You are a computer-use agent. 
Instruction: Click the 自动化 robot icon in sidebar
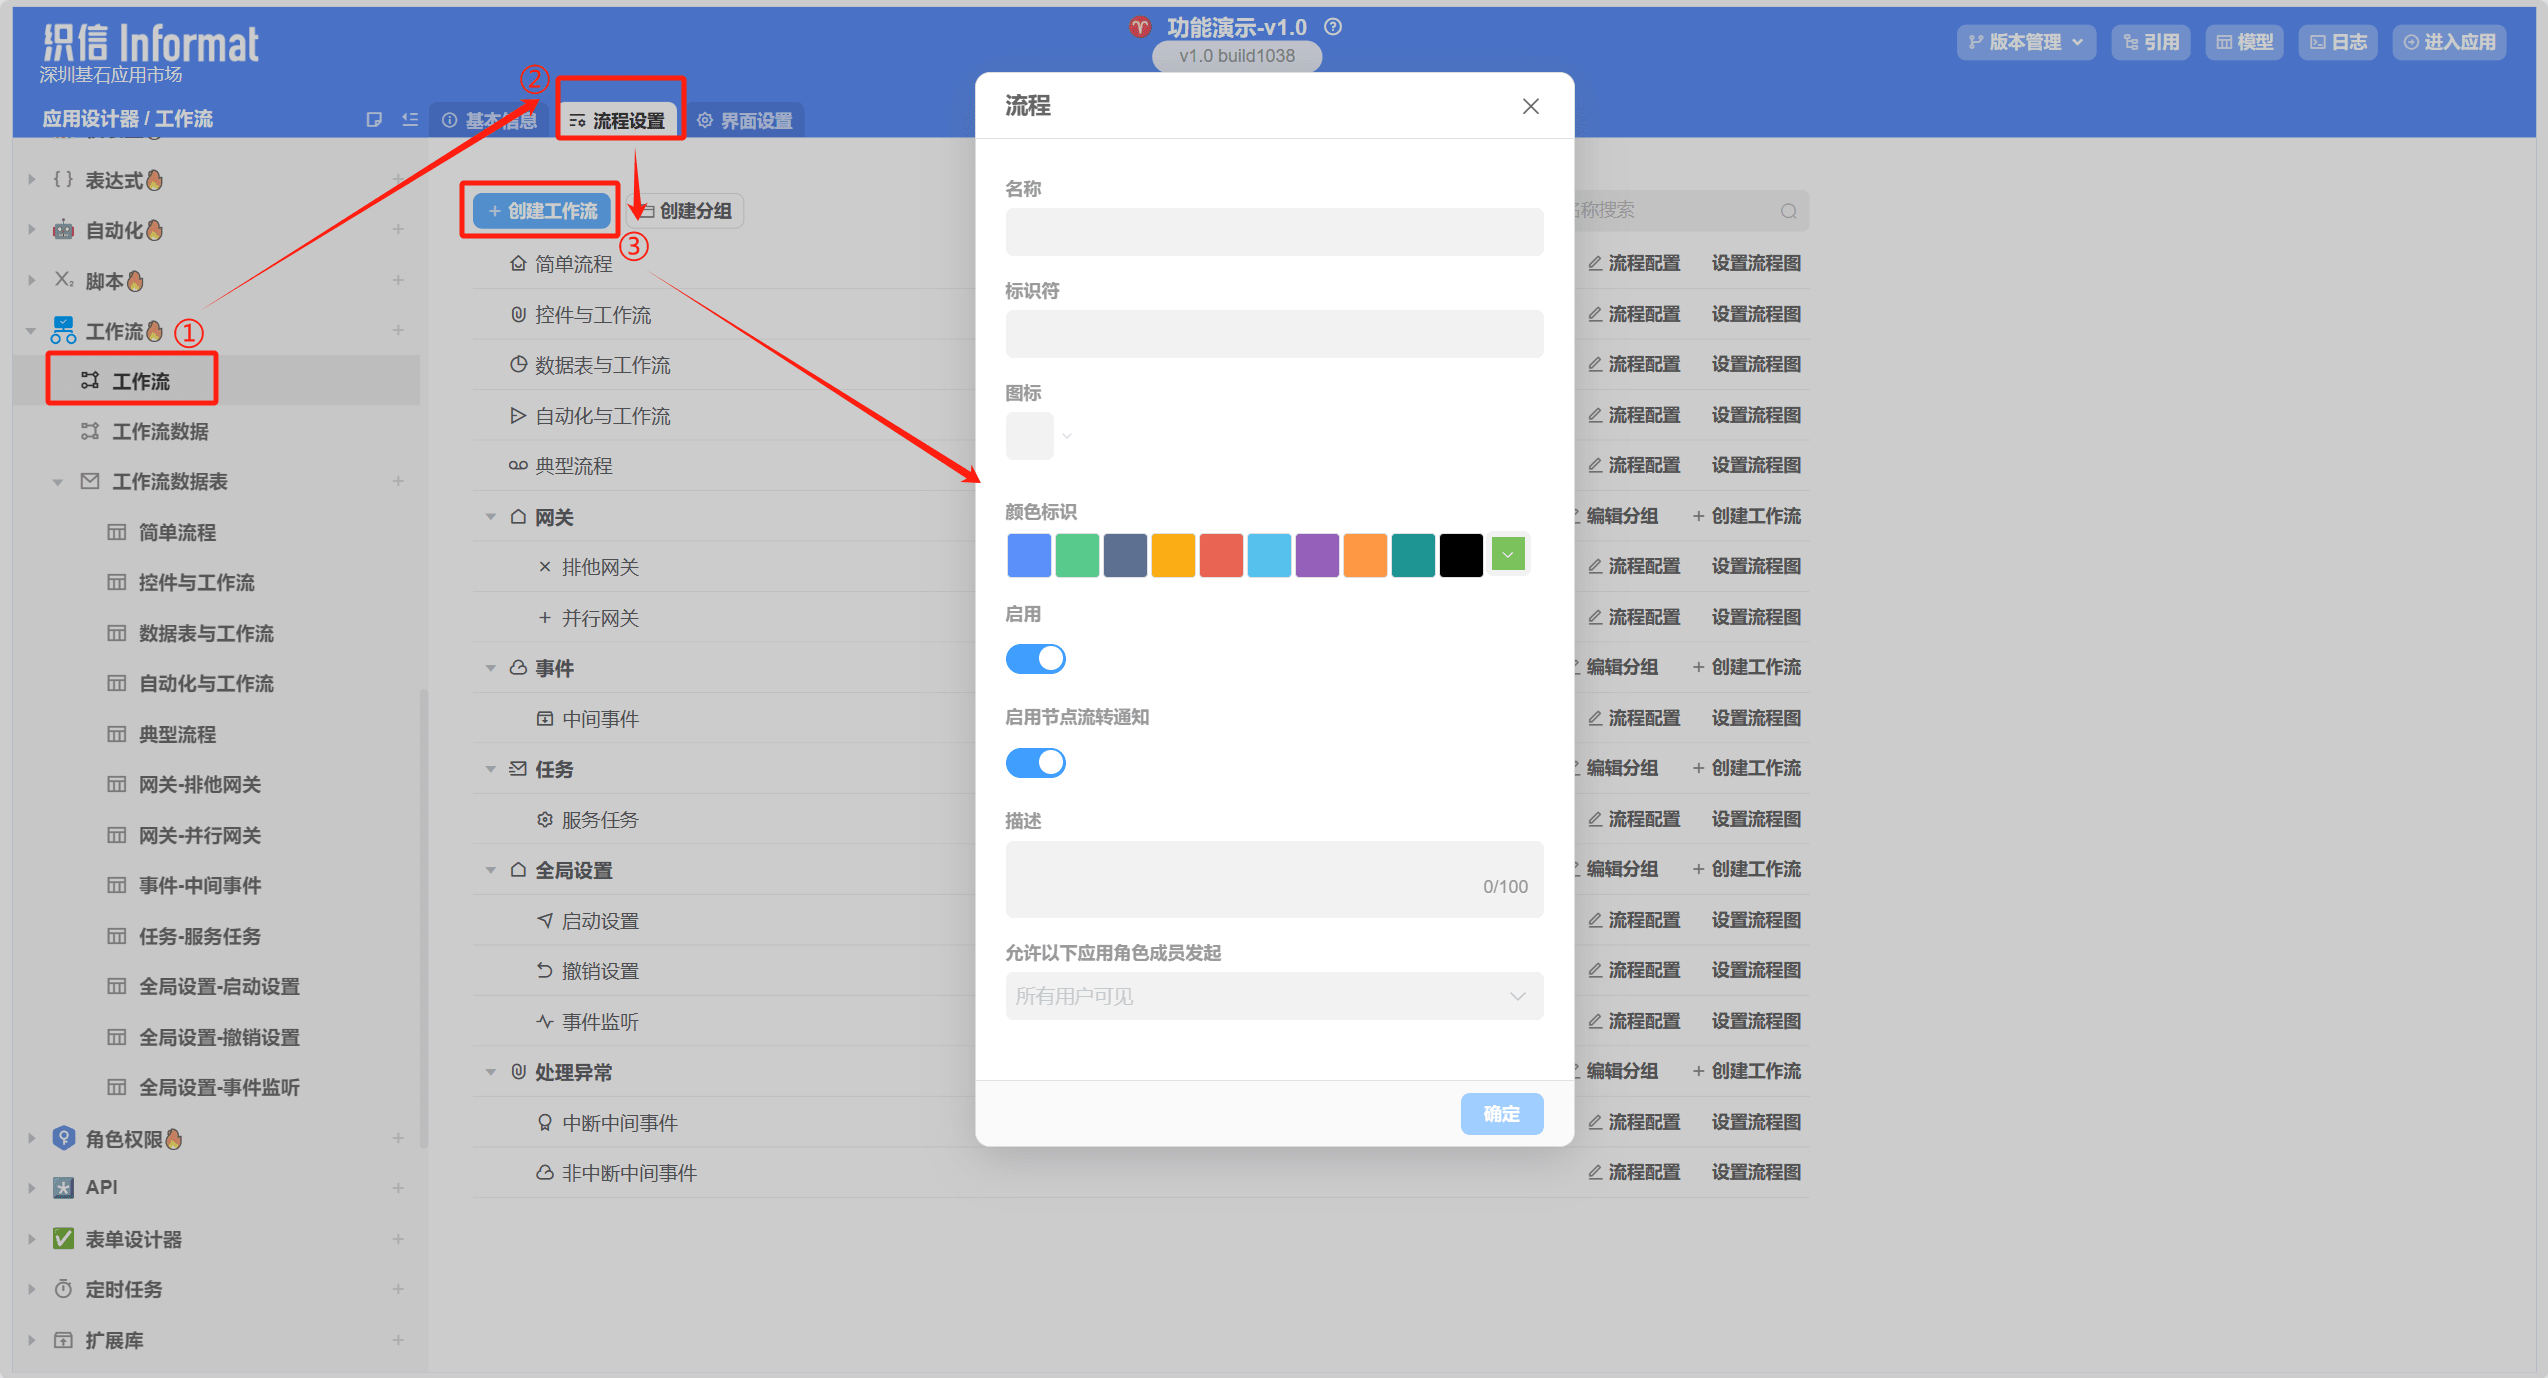coord(63,230)
